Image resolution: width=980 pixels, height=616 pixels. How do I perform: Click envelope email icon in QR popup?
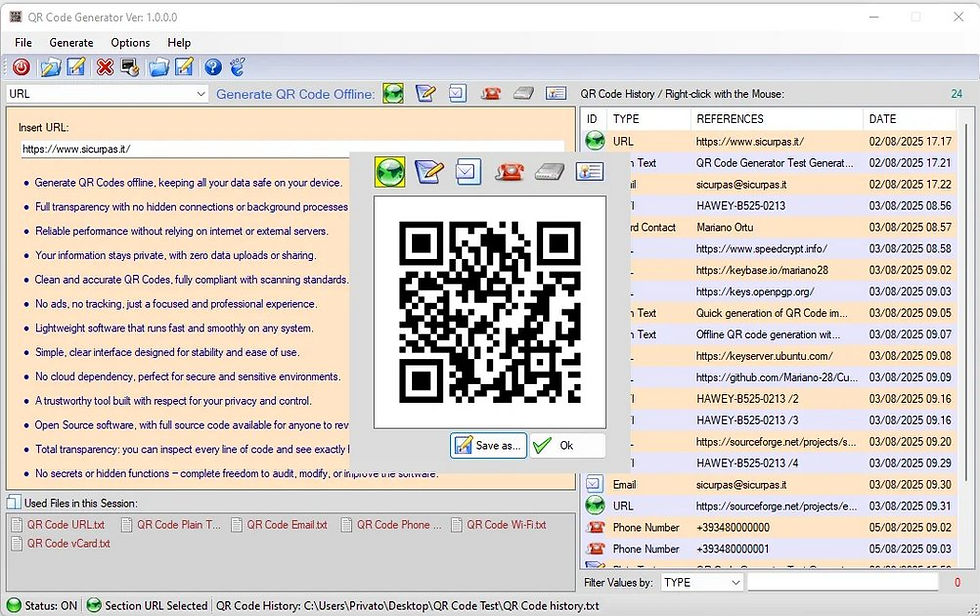coord(468,171)
